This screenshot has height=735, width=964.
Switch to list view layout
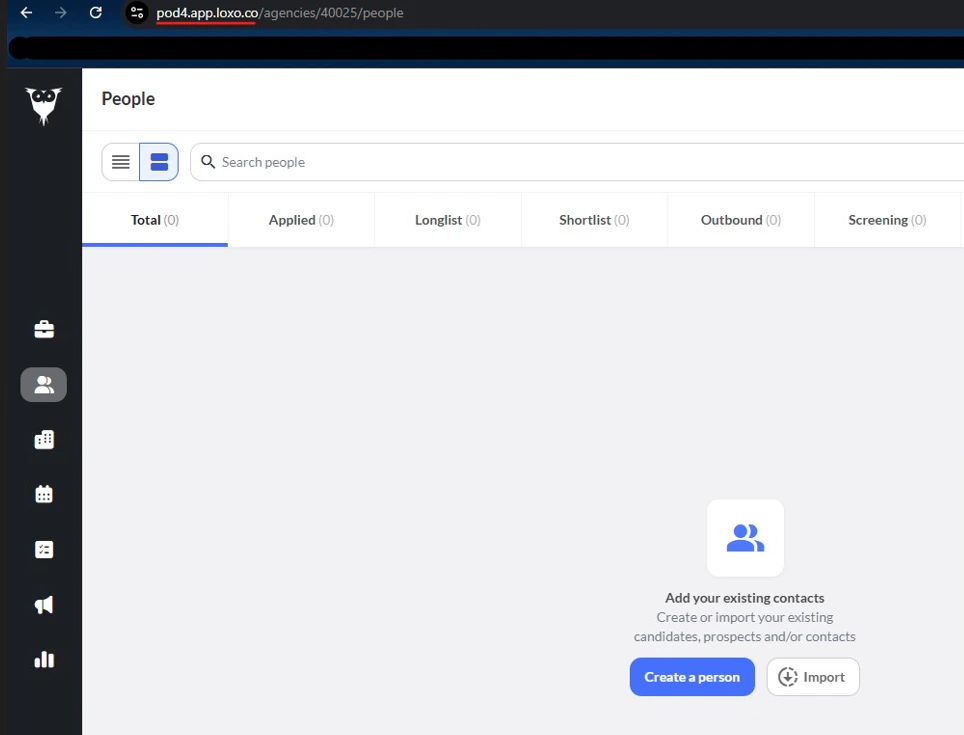click(x=121, y=161)
